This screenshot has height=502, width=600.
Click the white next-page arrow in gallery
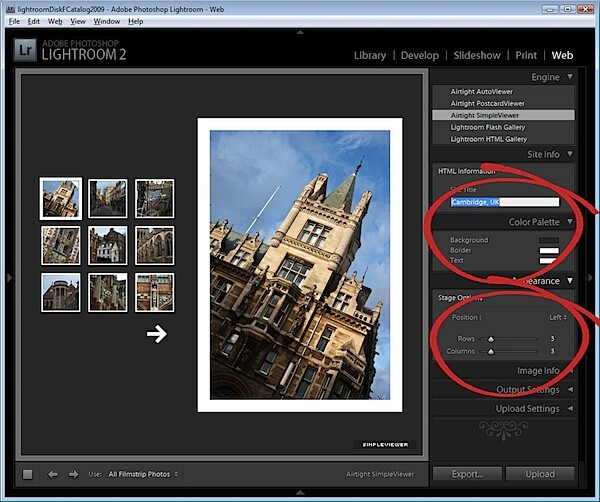(157, 334)
